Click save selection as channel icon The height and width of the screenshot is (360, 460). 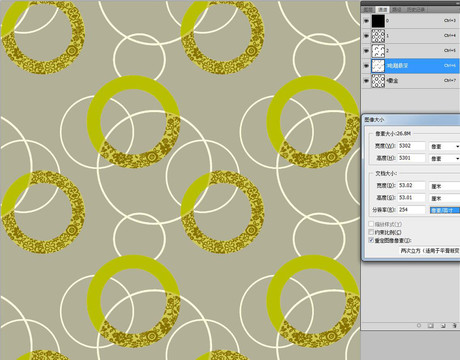pyautogui.click(x=431, y=325)
